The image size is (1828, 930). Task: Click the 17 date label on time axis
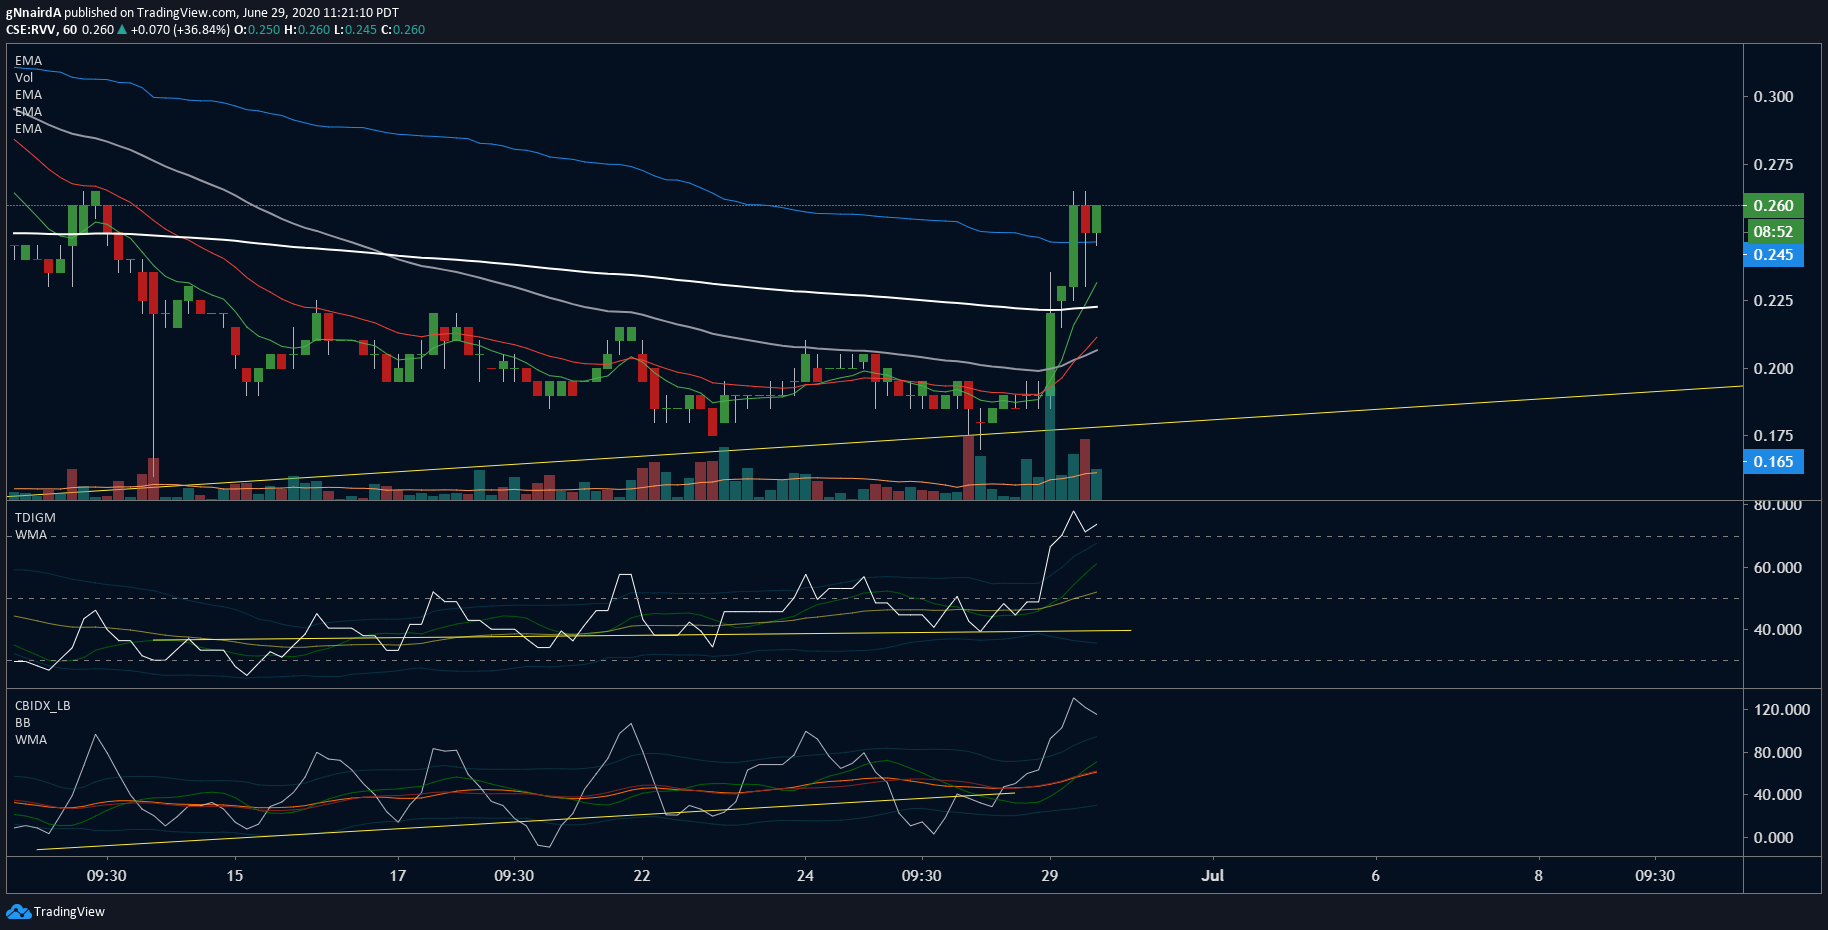(398, 876)
